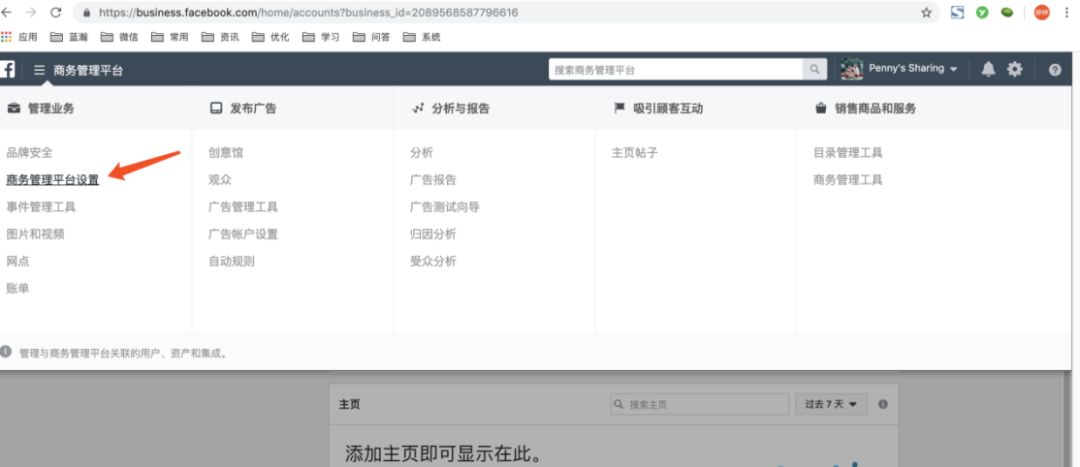Open the hamburger menu beside 商务管理平台

(39, 70)
